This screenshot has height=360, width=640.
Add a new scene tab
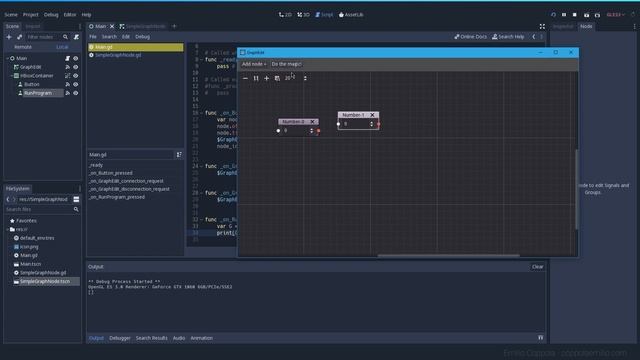pyautogui.click(x=174, y=27)
